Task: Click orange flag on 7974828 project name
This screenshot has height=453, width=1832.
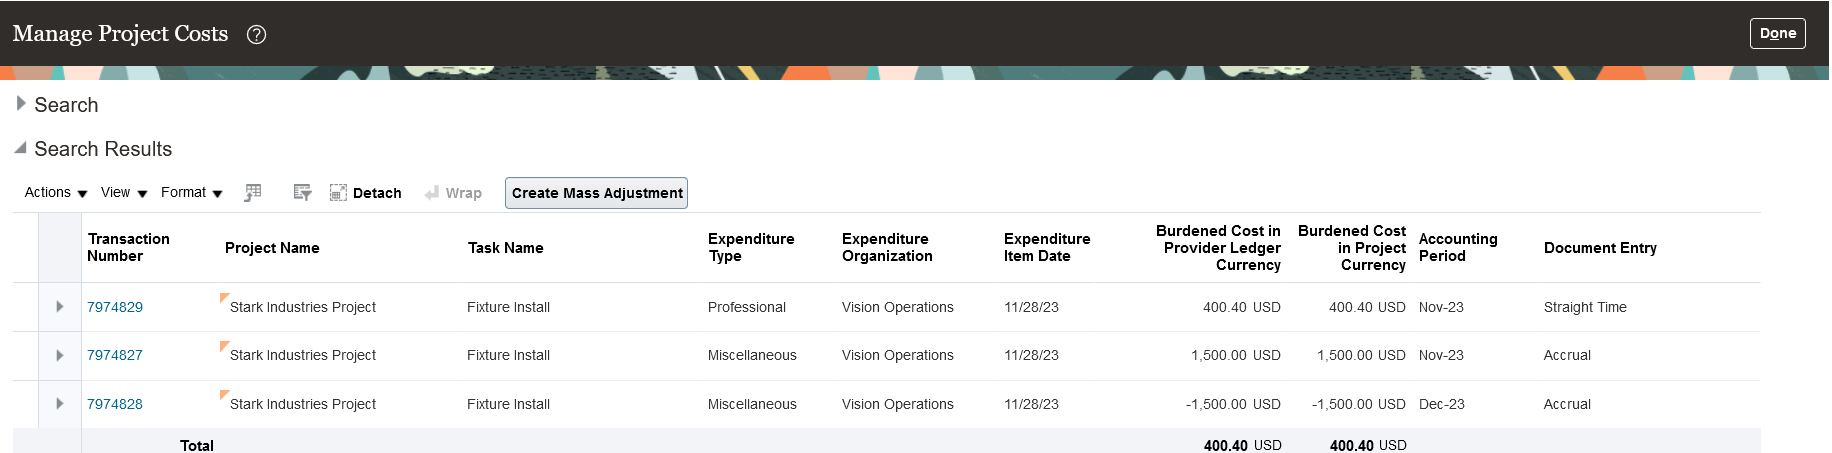Action: [x=224, y=394]
